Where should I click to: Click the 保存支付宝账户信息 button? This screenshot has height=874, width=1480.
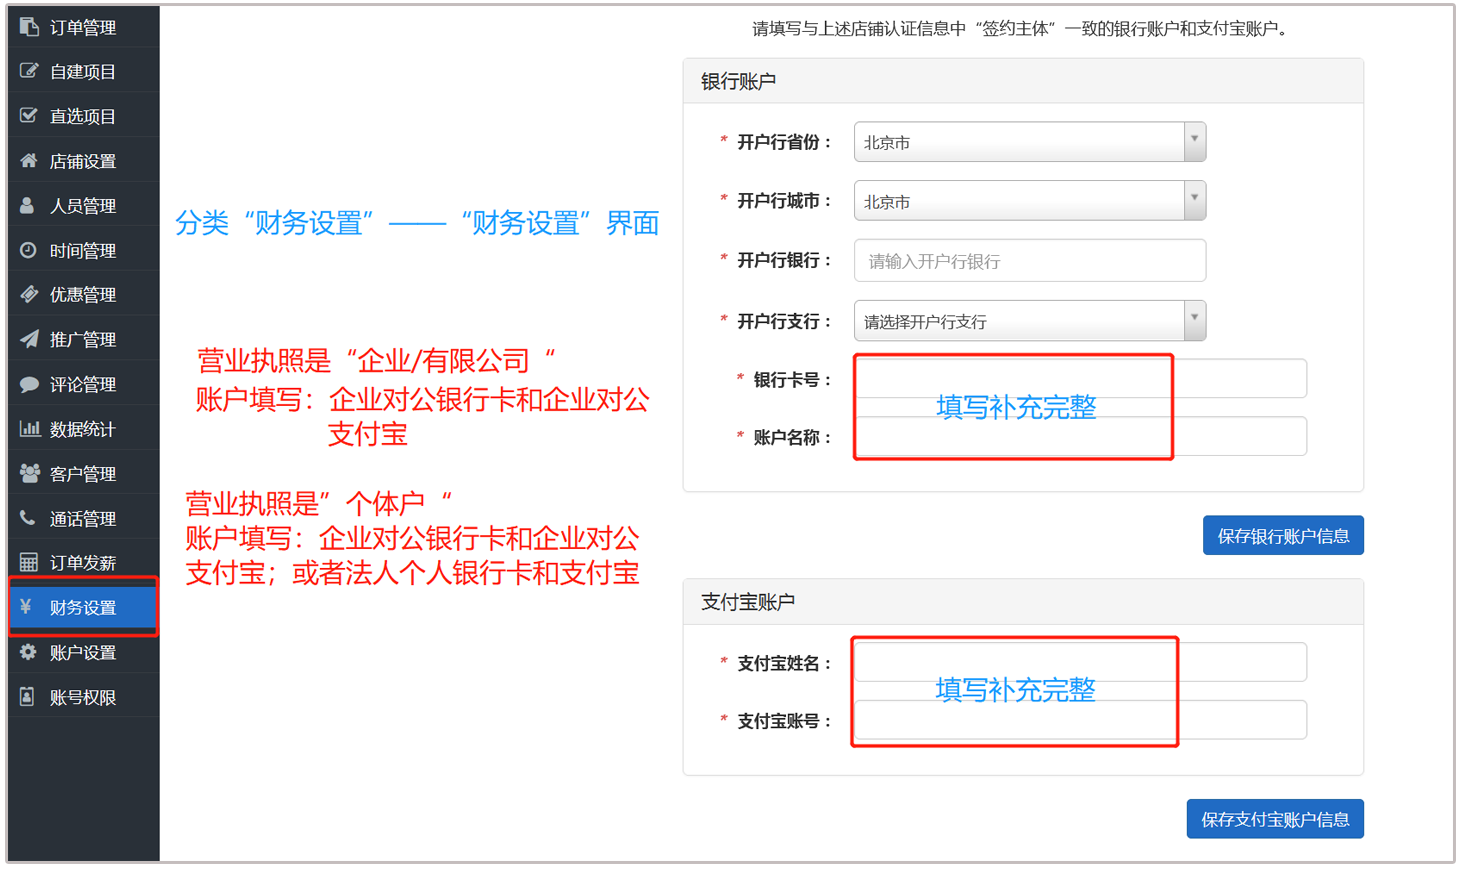[1274, 819]
